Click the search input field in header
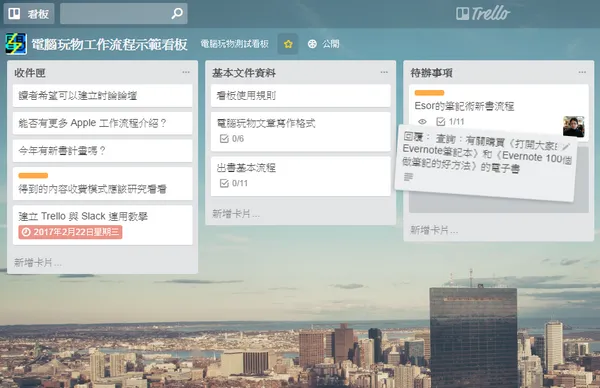This screenshot has height=388, width=600. point(124,13)
